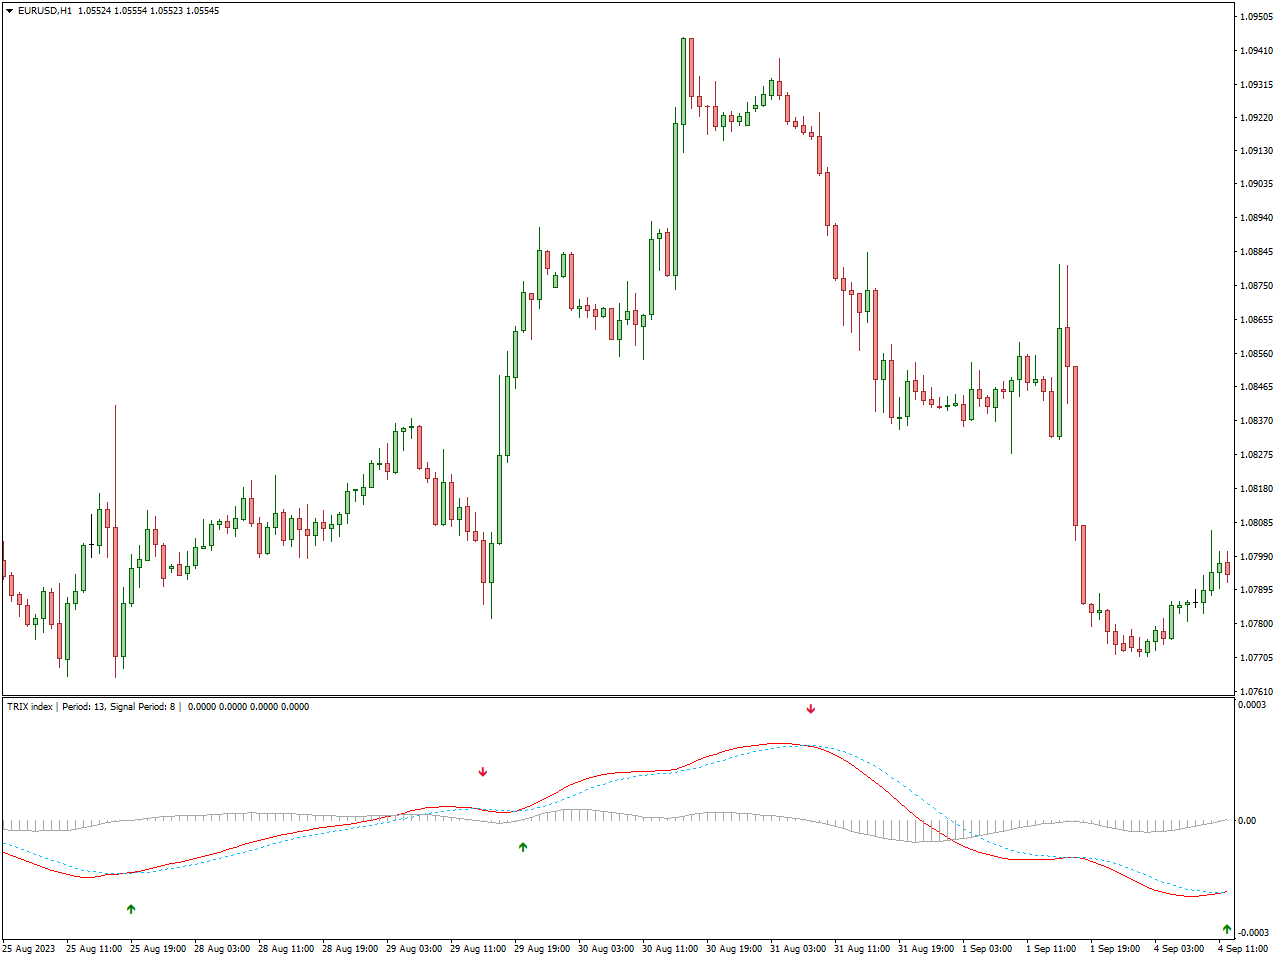Click the triangle icon beside EURUSD,H1
1280x960 pixels.
click(x=9, y=11)
